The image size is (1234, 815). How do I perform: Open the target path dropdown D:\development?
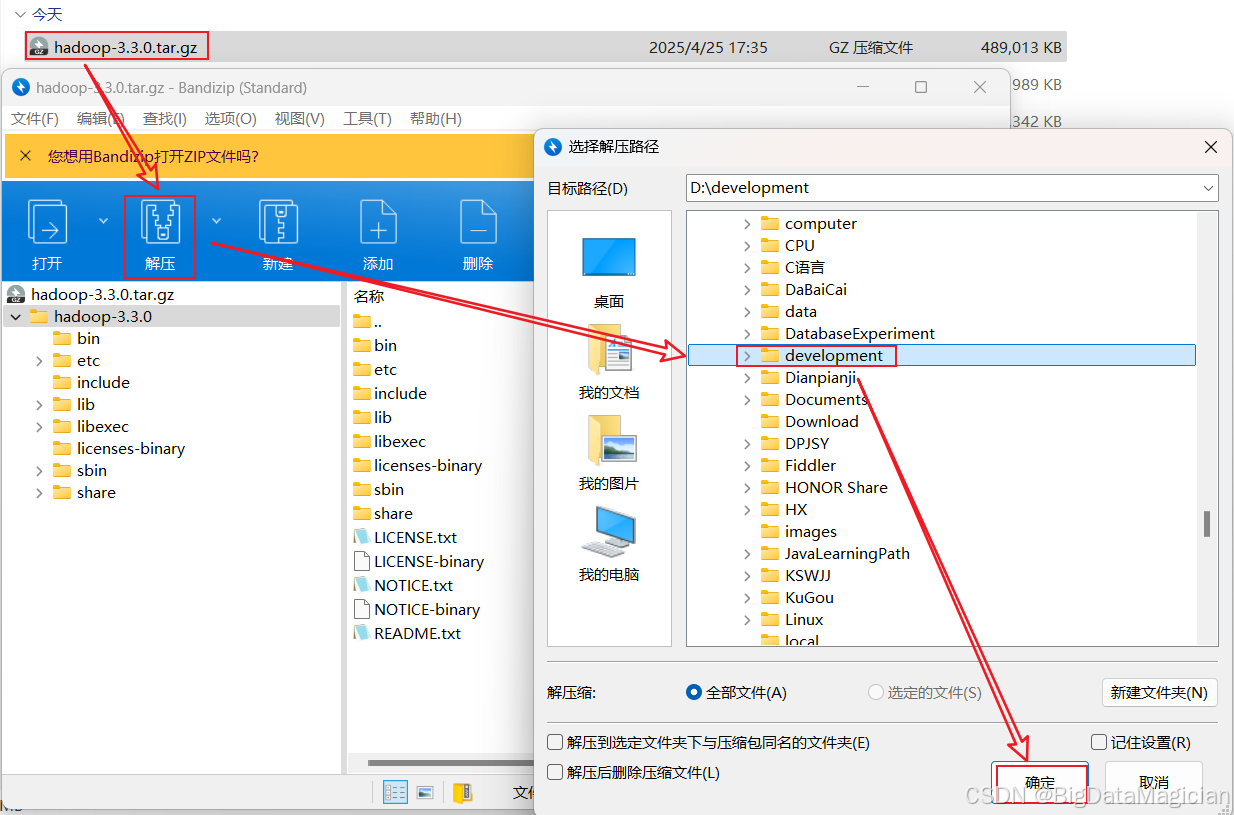coord(1209,188)
